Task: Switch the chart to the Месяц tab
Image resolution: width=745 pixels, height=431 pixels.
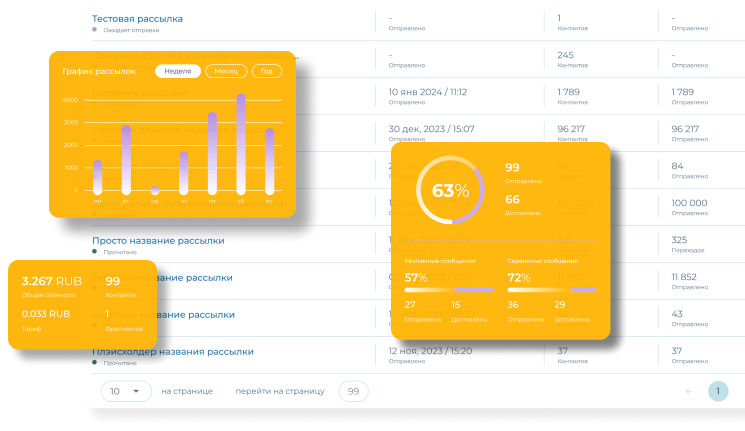Action: coord(226,71)
